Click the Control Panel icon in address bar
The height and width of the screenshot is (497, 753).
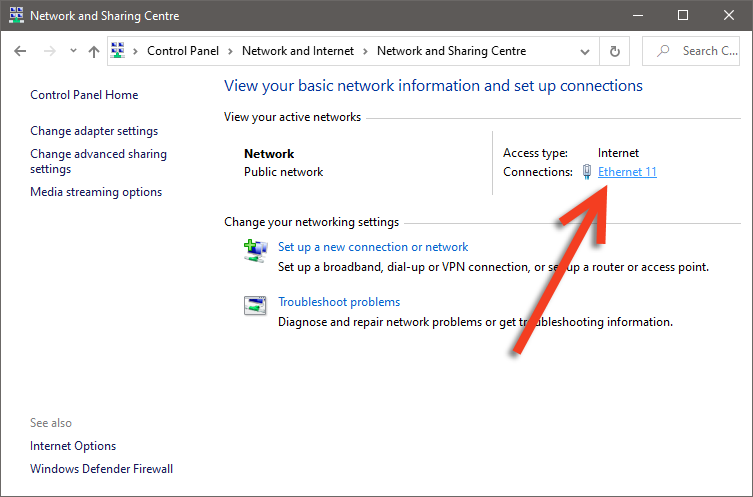(x=118, y=50)
